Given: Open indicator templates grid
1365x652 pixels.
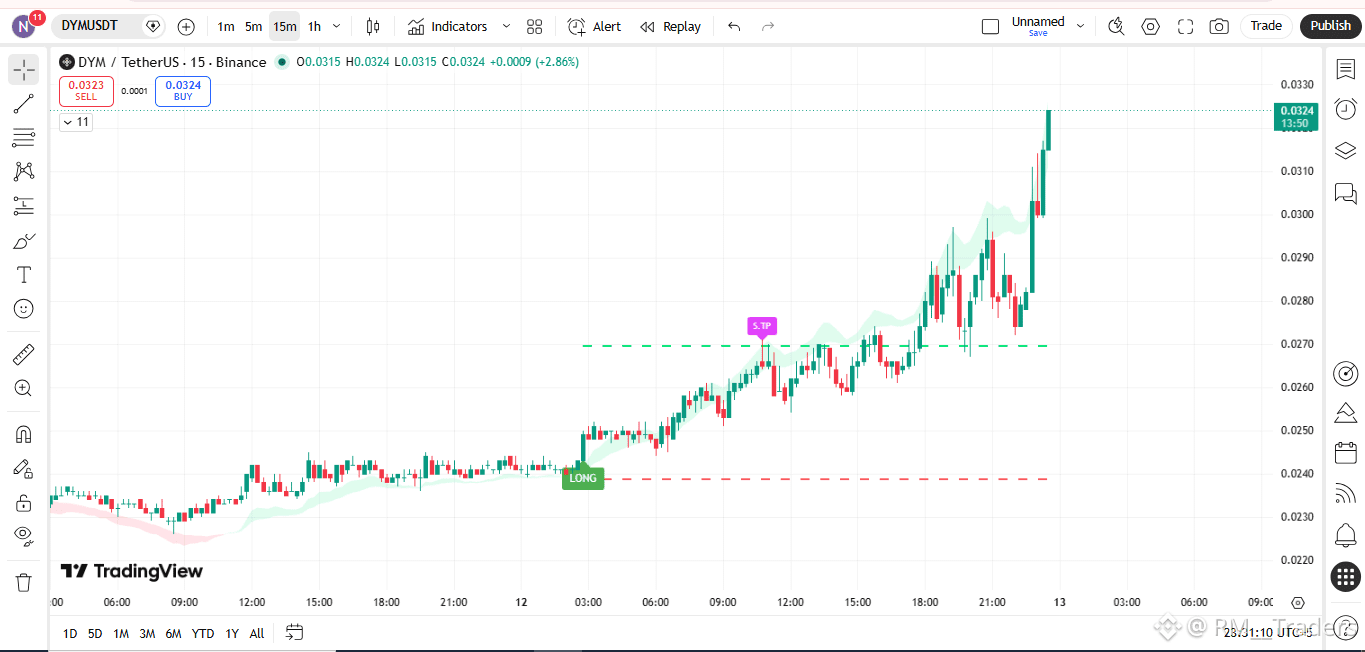Looking at the screenshot, I should pyautogui.click(x=535, y=27).
